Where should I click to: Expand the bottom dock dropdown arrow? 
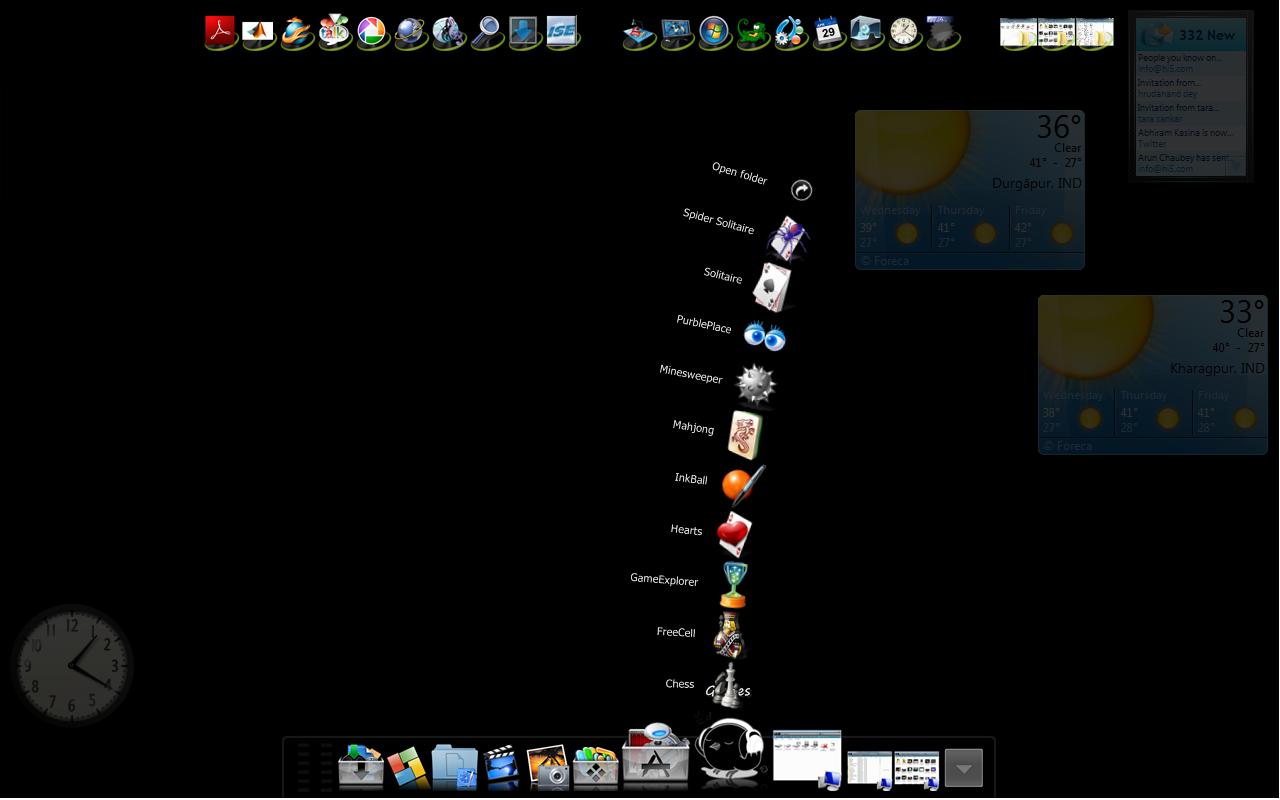click(x=964, y=768)
